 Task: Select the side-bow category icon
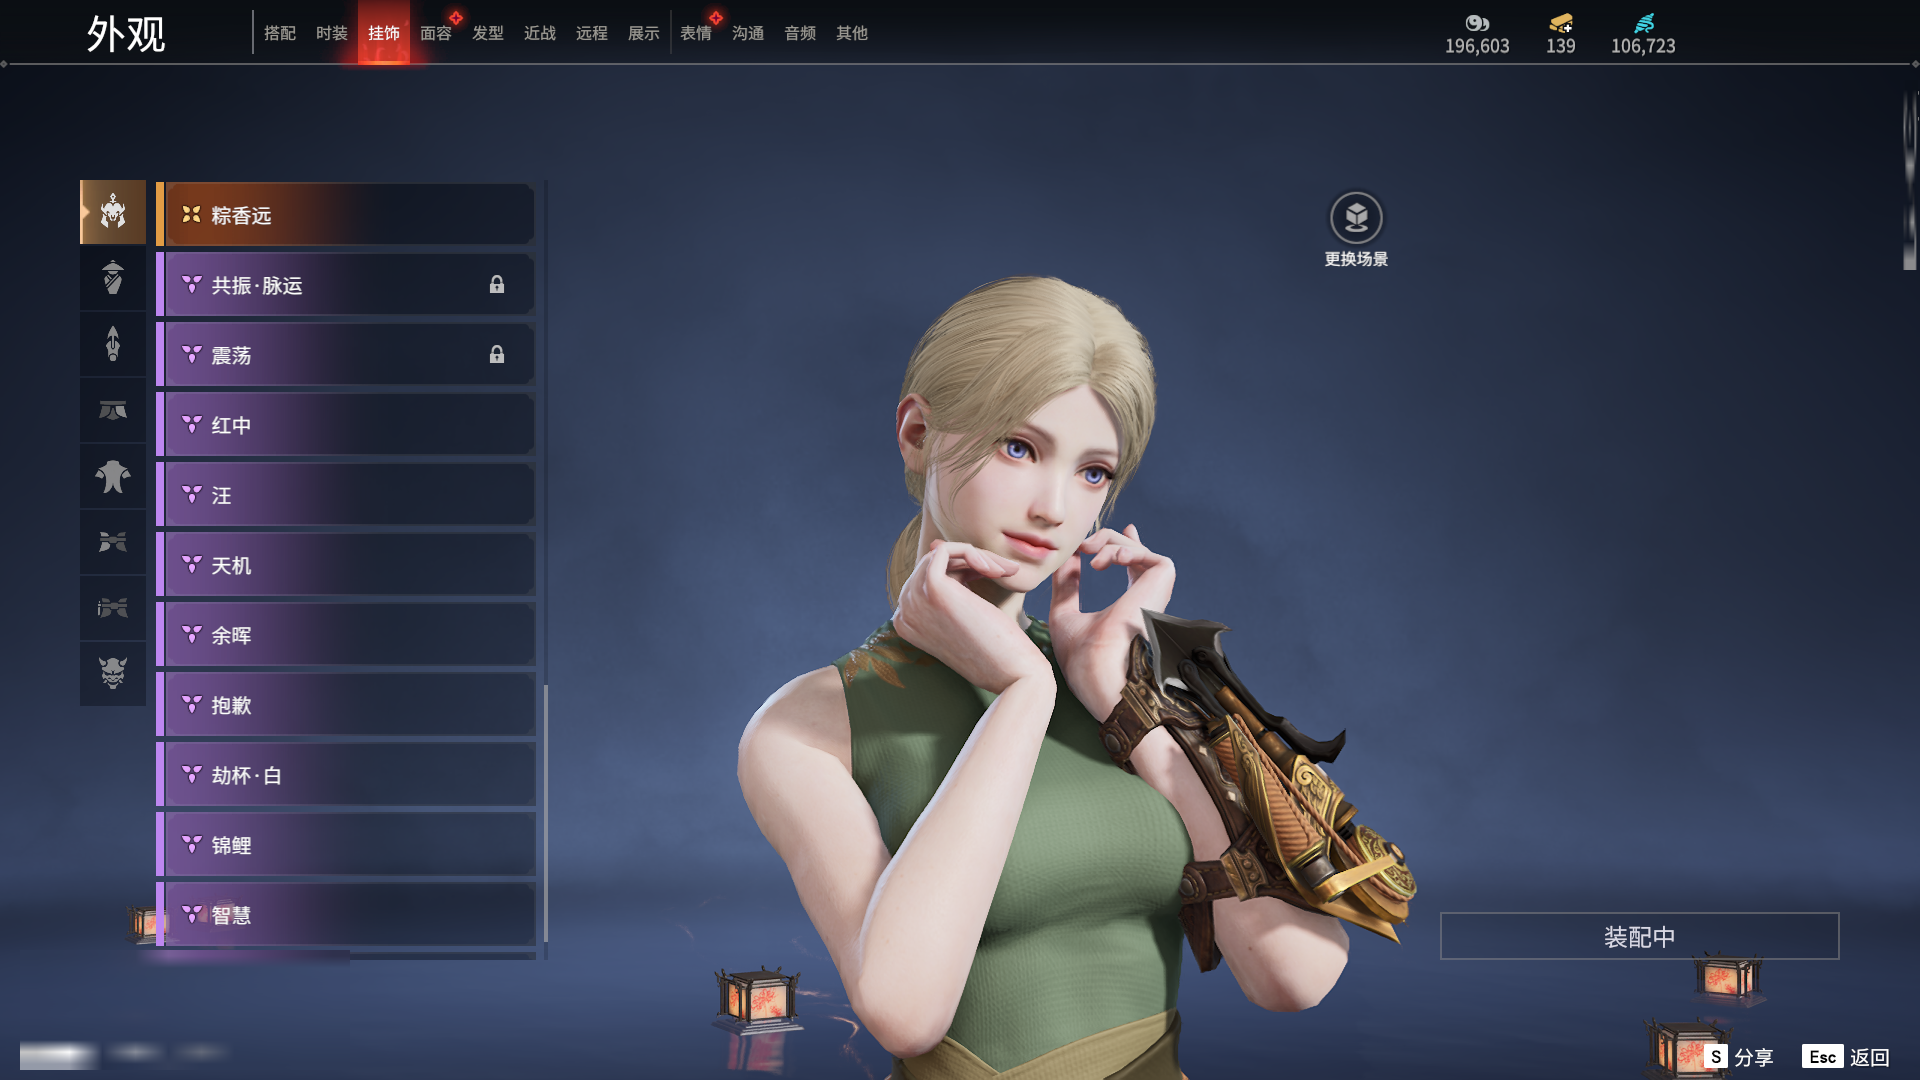tap(113, 608)
